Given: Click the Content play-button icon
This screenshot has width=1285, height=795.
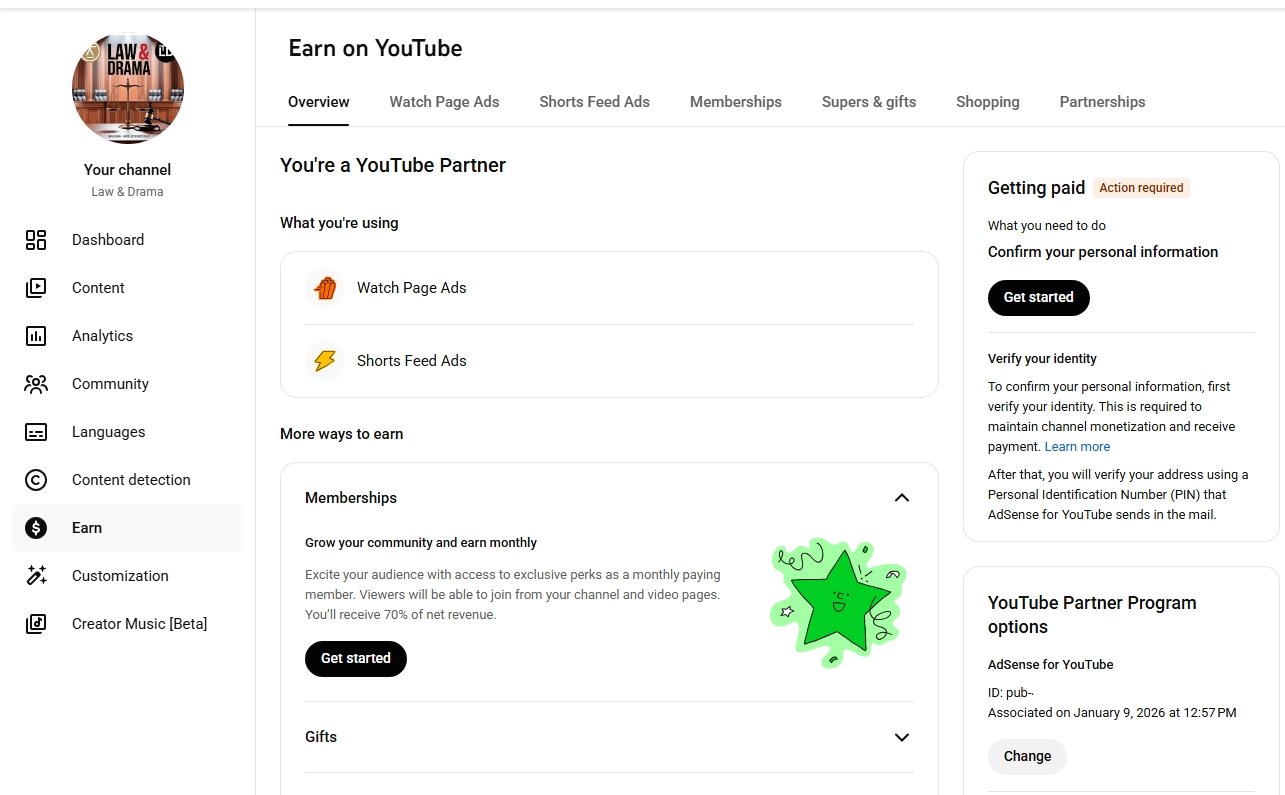Looking at the screenshot, I should [x=36, y=288].
